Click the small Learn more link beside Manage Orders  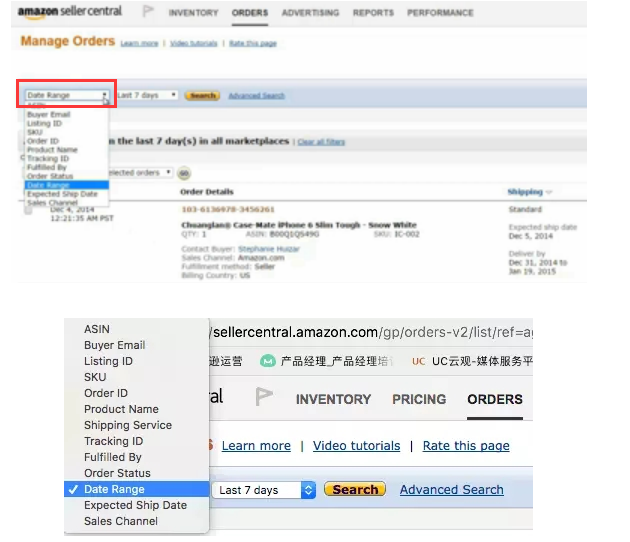pos(139,43)
